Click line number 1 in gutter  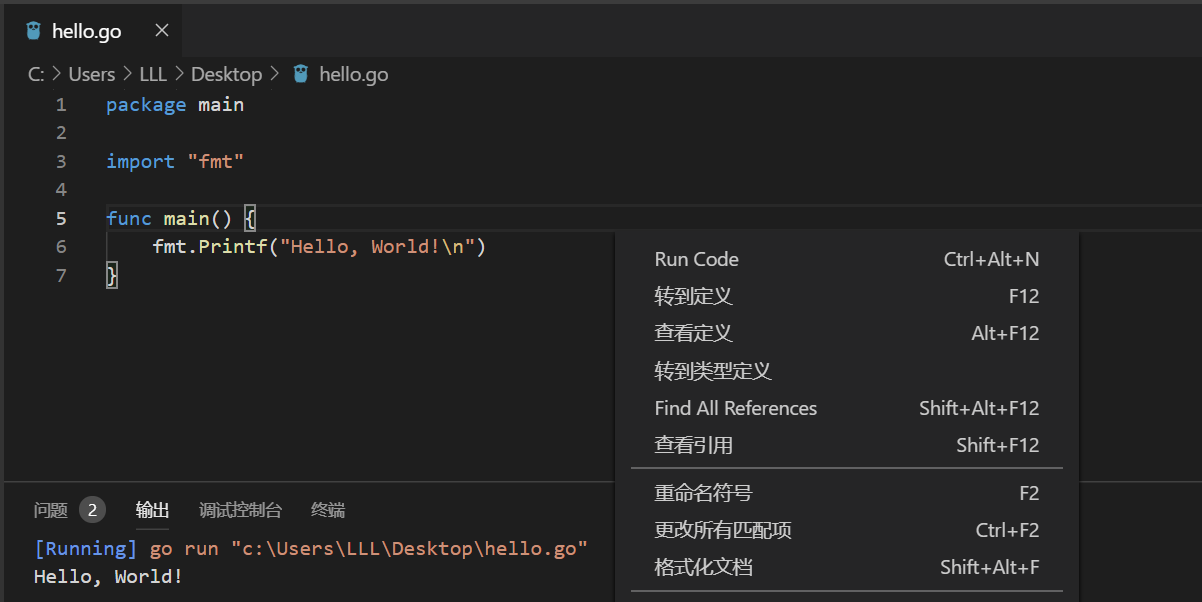point(61,105)
